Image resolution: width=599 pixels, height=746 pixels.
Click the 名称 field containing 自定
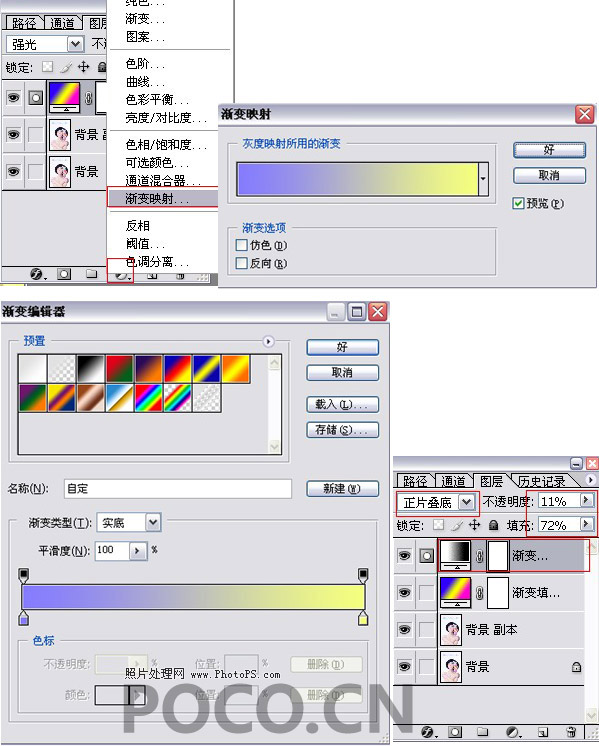coord(177,489)
